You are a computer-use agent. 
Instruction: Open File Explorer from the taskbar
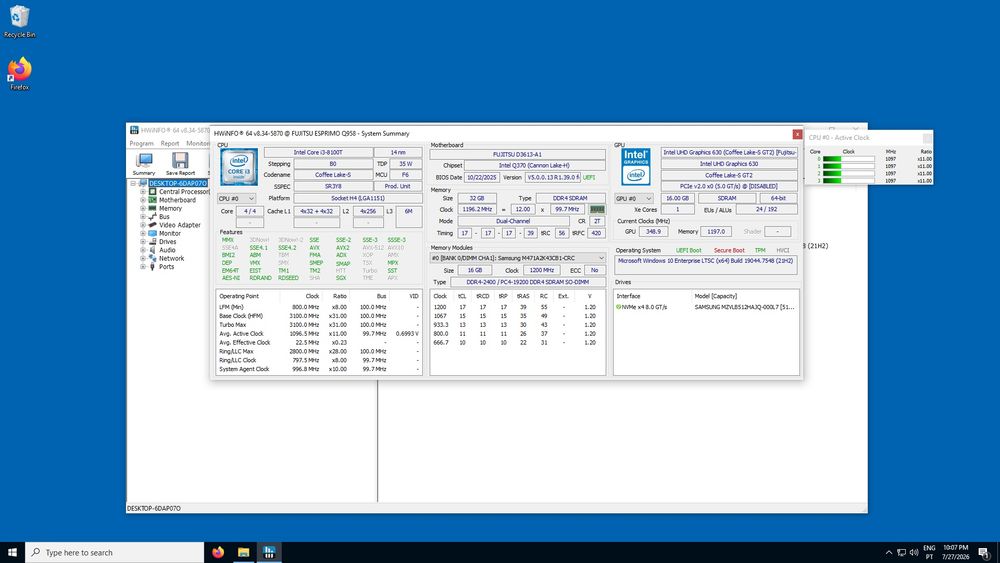tap(244, 552)
